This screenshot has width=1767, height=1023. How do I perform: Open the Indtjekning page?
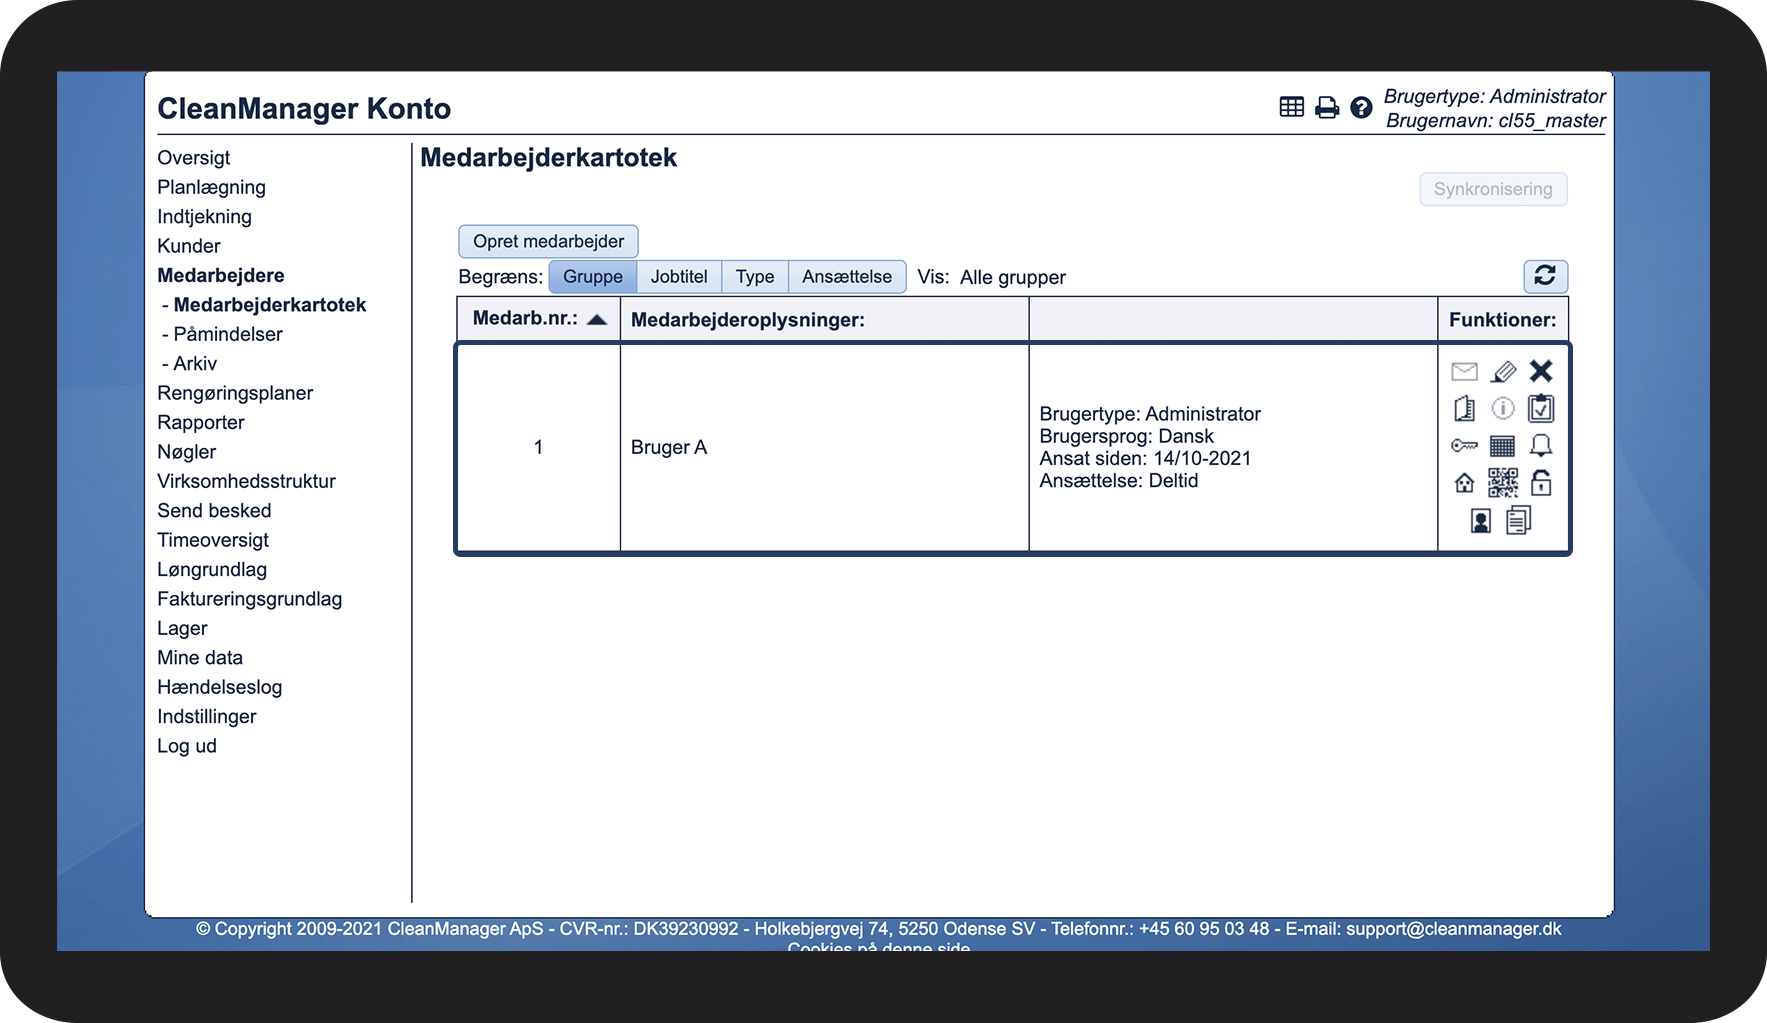(204, 217)
